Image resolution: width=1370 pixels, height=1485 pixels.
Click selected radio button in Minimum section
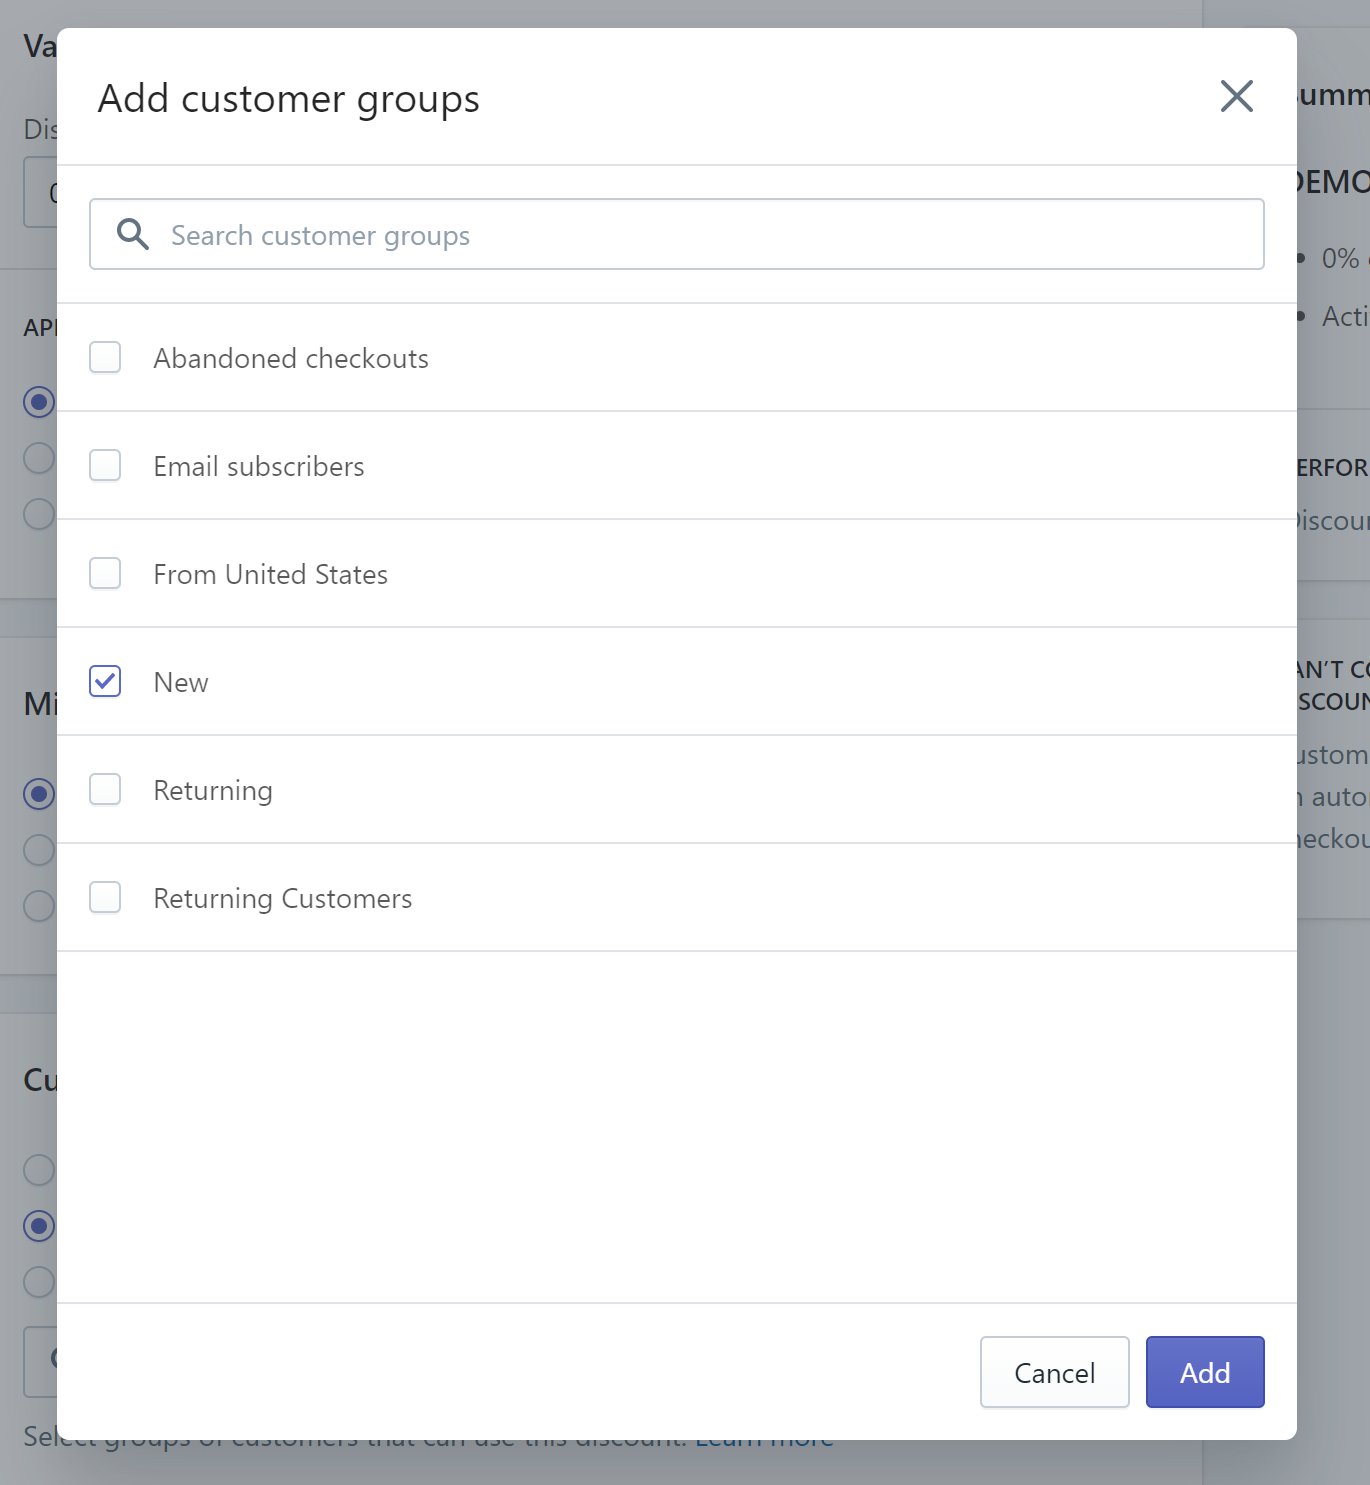[x=39, y=794]
